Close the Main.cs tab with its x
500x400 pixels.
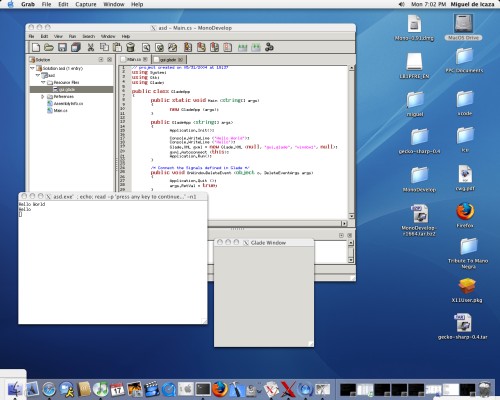(x=145, y=59)
